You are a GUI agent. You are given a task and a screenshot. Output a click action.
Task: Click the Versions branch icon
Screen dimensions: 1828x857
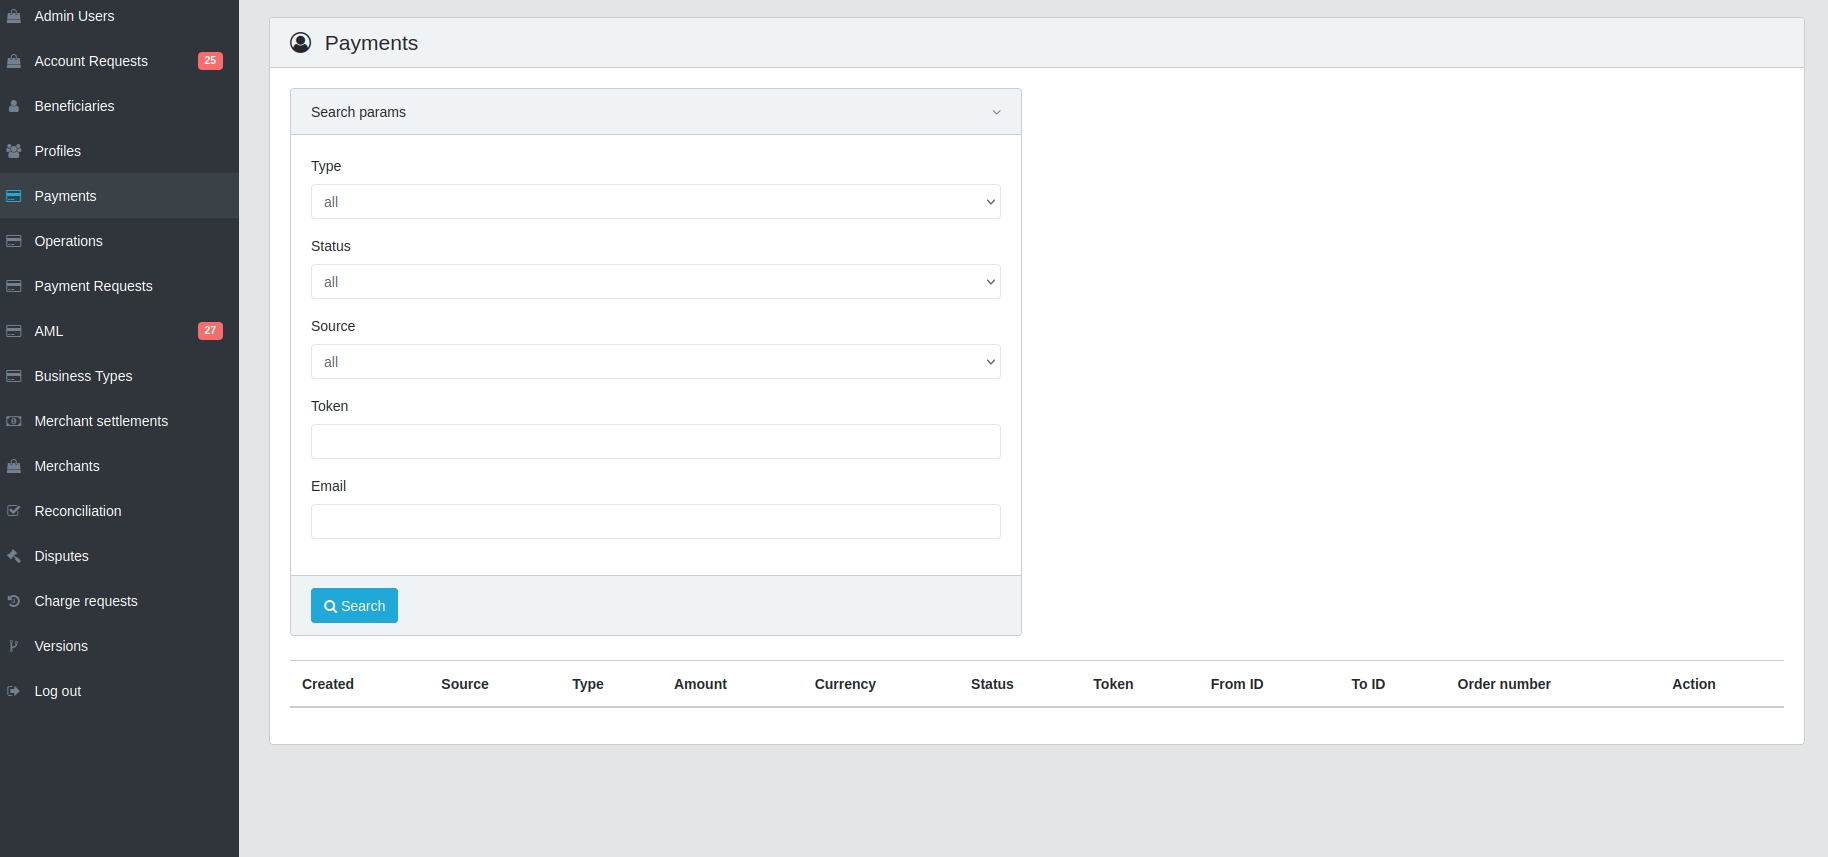pyautogui.click(x=14, y=646)
